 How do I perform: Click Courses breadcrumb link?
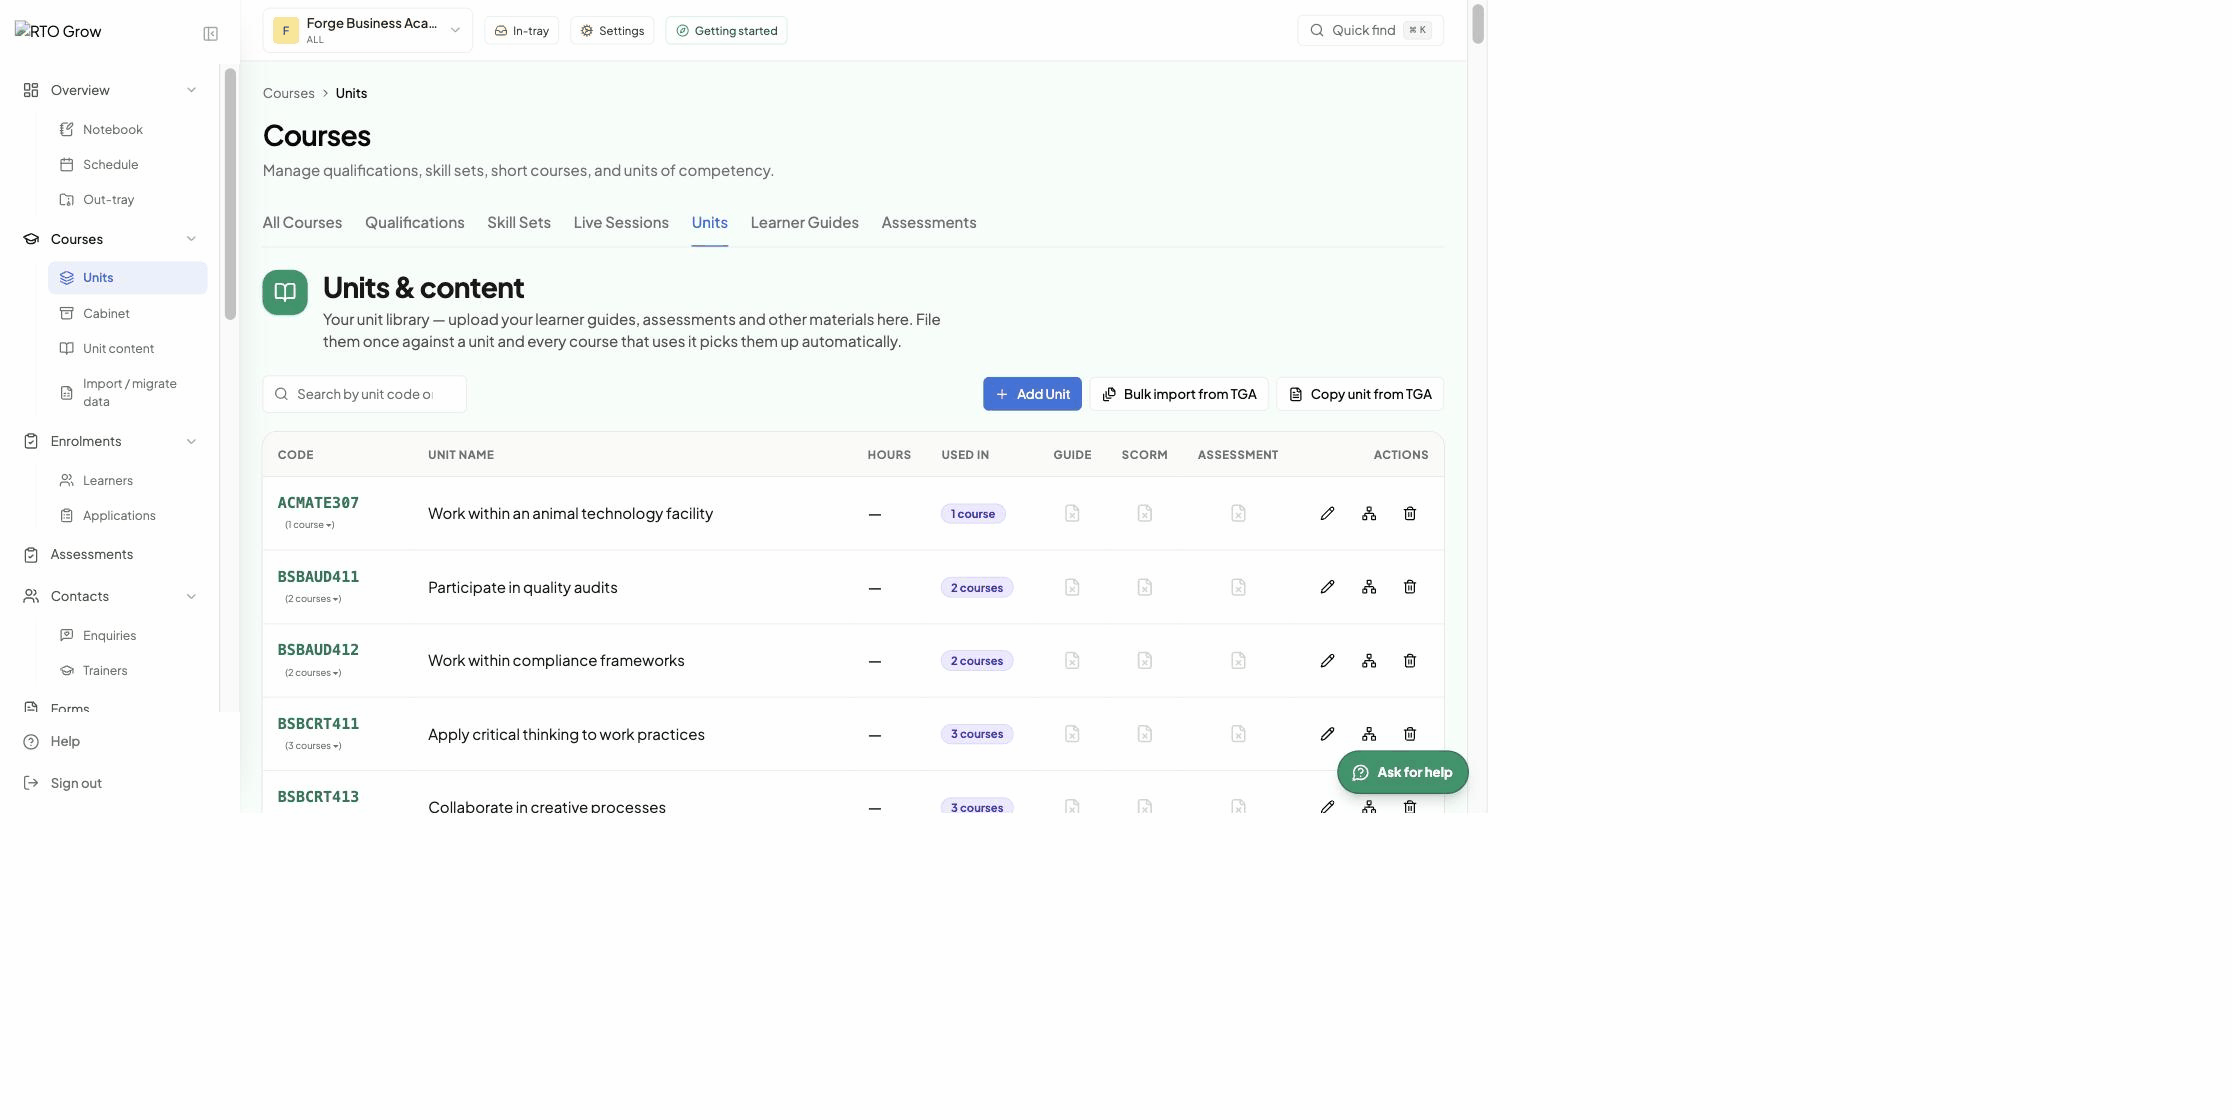(289, 93)
